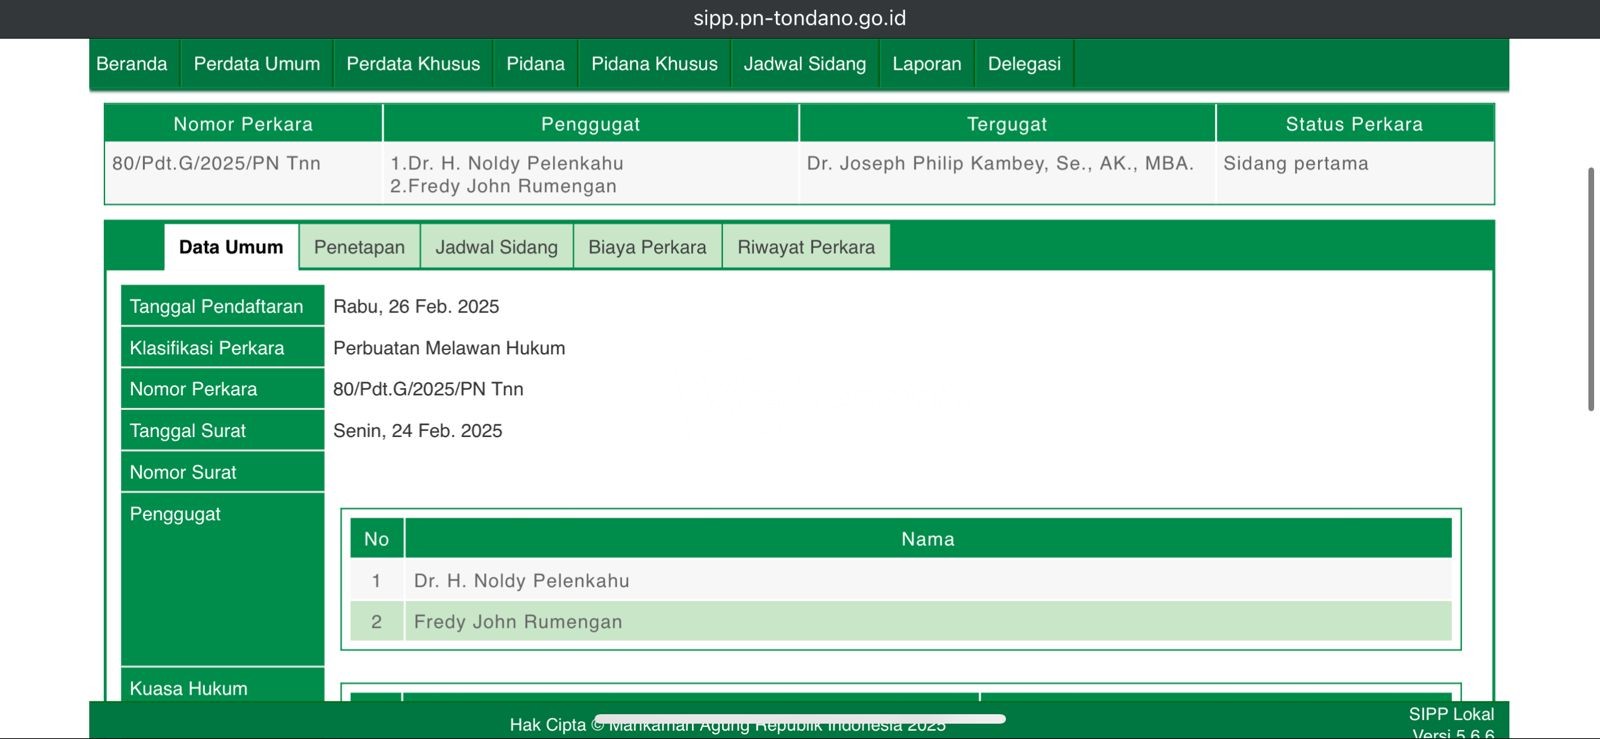This screenshot has height=739, width=1600.
Task: Open the Perdata Umum menu
Action: pyautogui.click(x=257, y=64)
